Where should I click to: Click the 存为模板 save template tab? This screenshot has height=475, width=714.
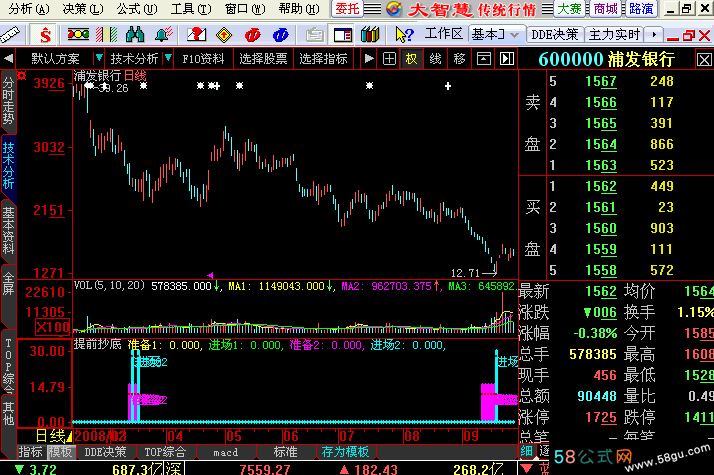click(345, 452)
